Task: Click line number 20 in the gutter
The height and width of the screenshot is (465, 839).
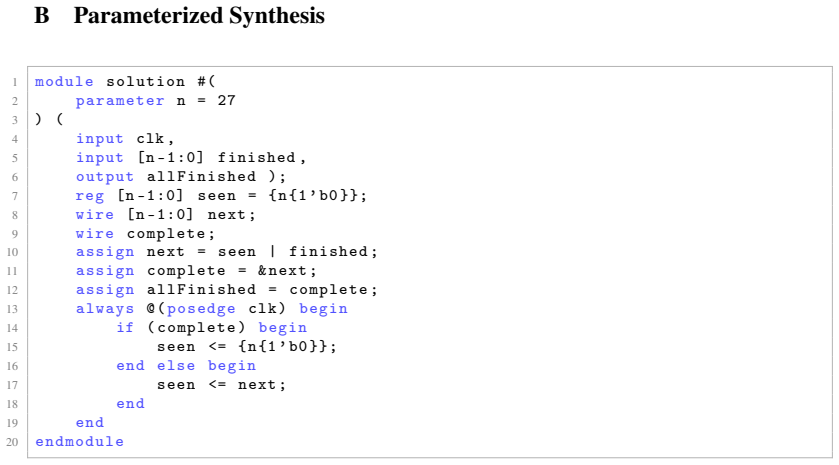Action: [12, 443]
